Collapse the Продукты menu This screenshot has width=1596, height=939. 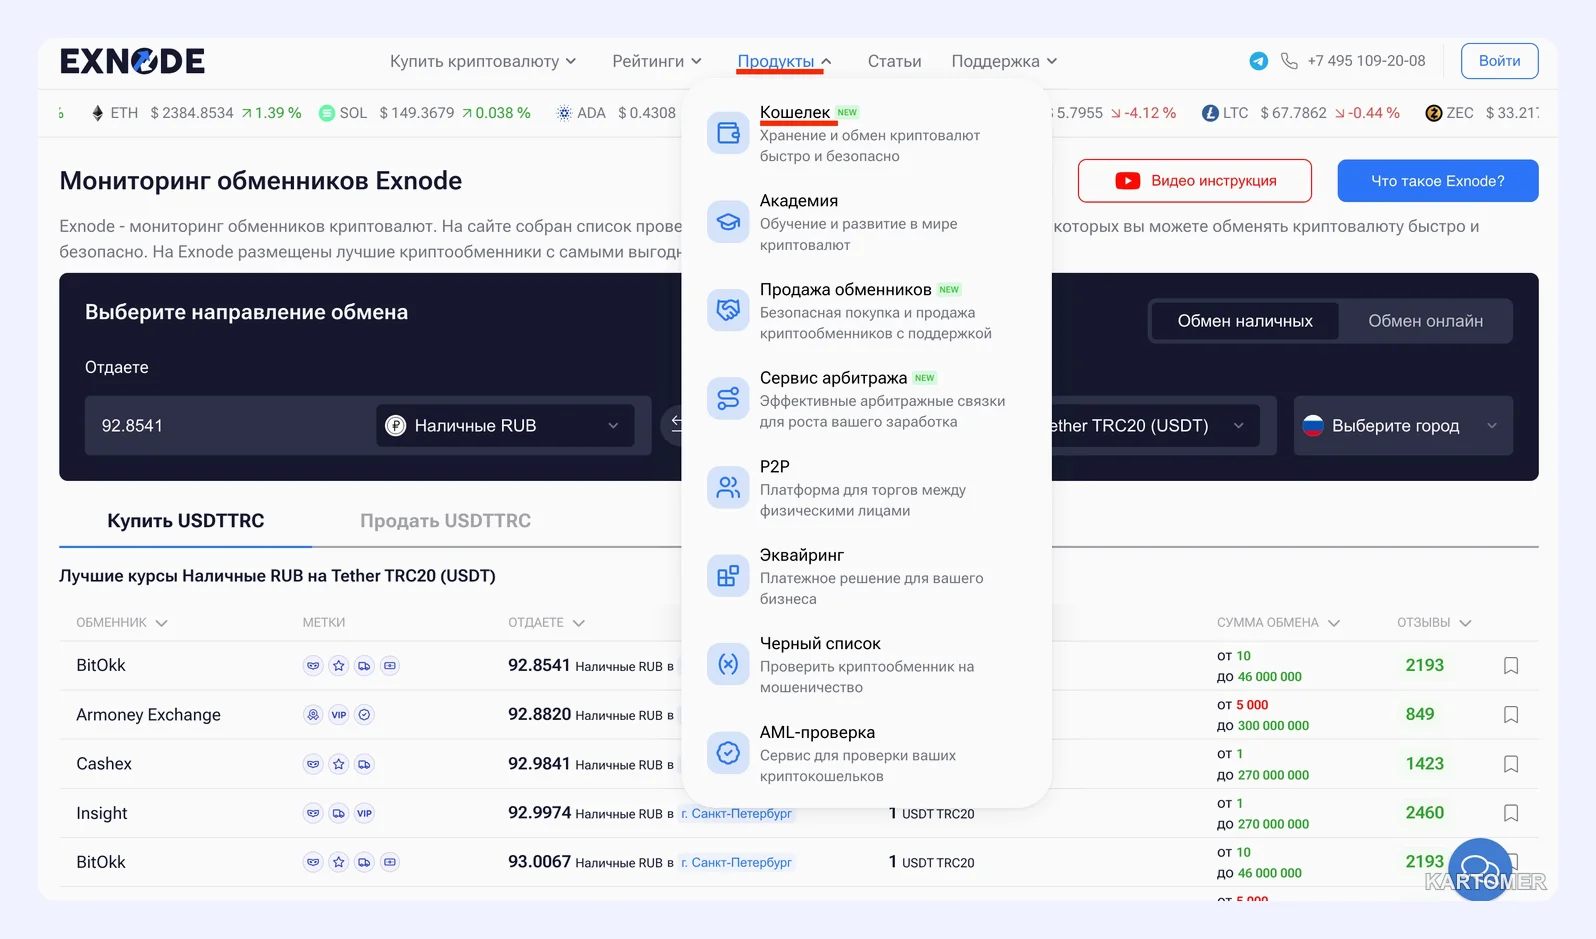[x=784, y=61]
